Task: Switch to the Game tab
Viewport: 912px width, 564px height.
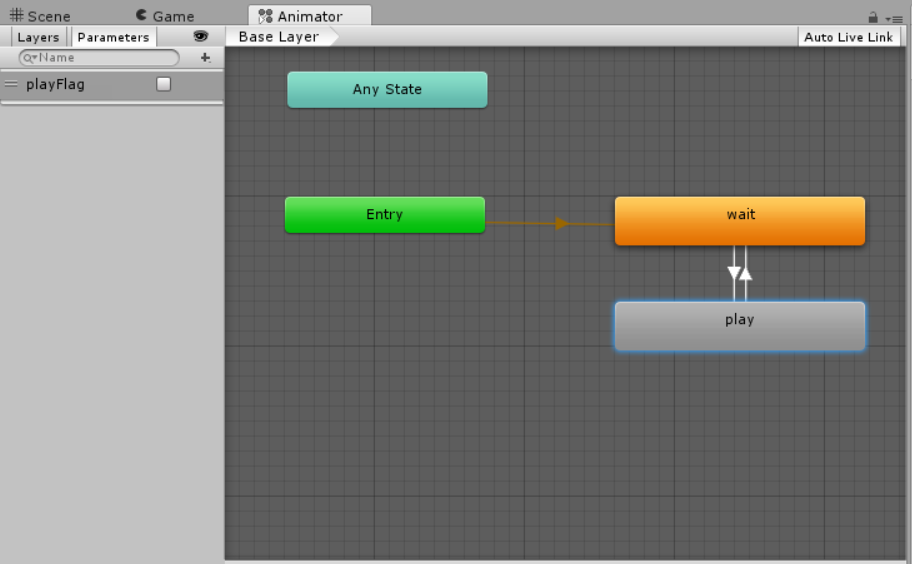Action: (165, 16)
